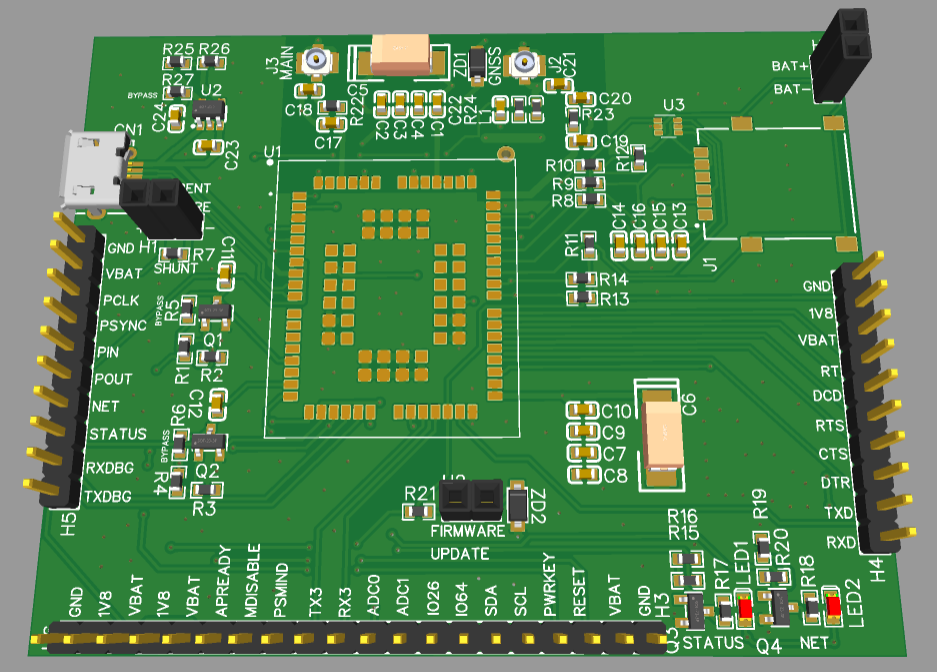Image resolution: width=937 pixels, height=672 pixels.
Task: Click the H4 header designator
Action: [876, 569]
